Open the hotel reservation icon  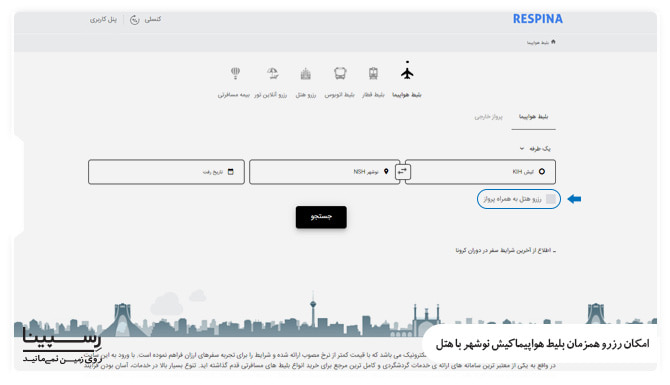[x=306, y=74]
